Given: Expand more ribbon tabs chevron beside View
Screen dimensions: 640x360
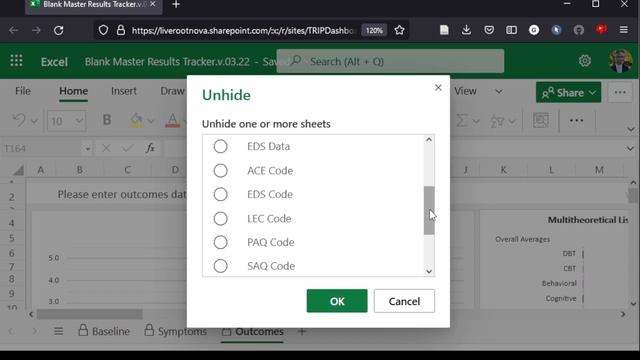Looking at the screenshot, I should 499,91.
